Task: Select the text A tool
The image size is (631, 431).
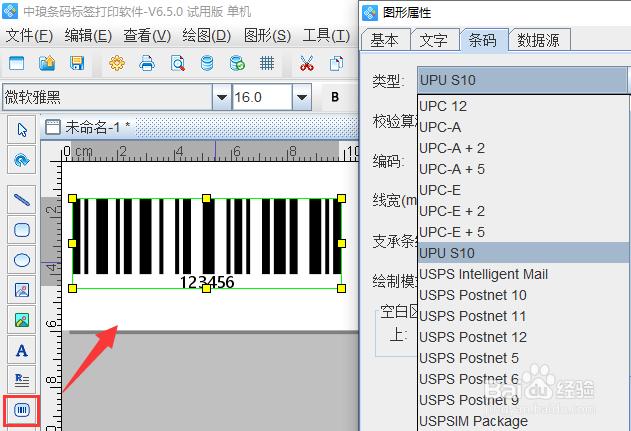Action: (22, 350)
